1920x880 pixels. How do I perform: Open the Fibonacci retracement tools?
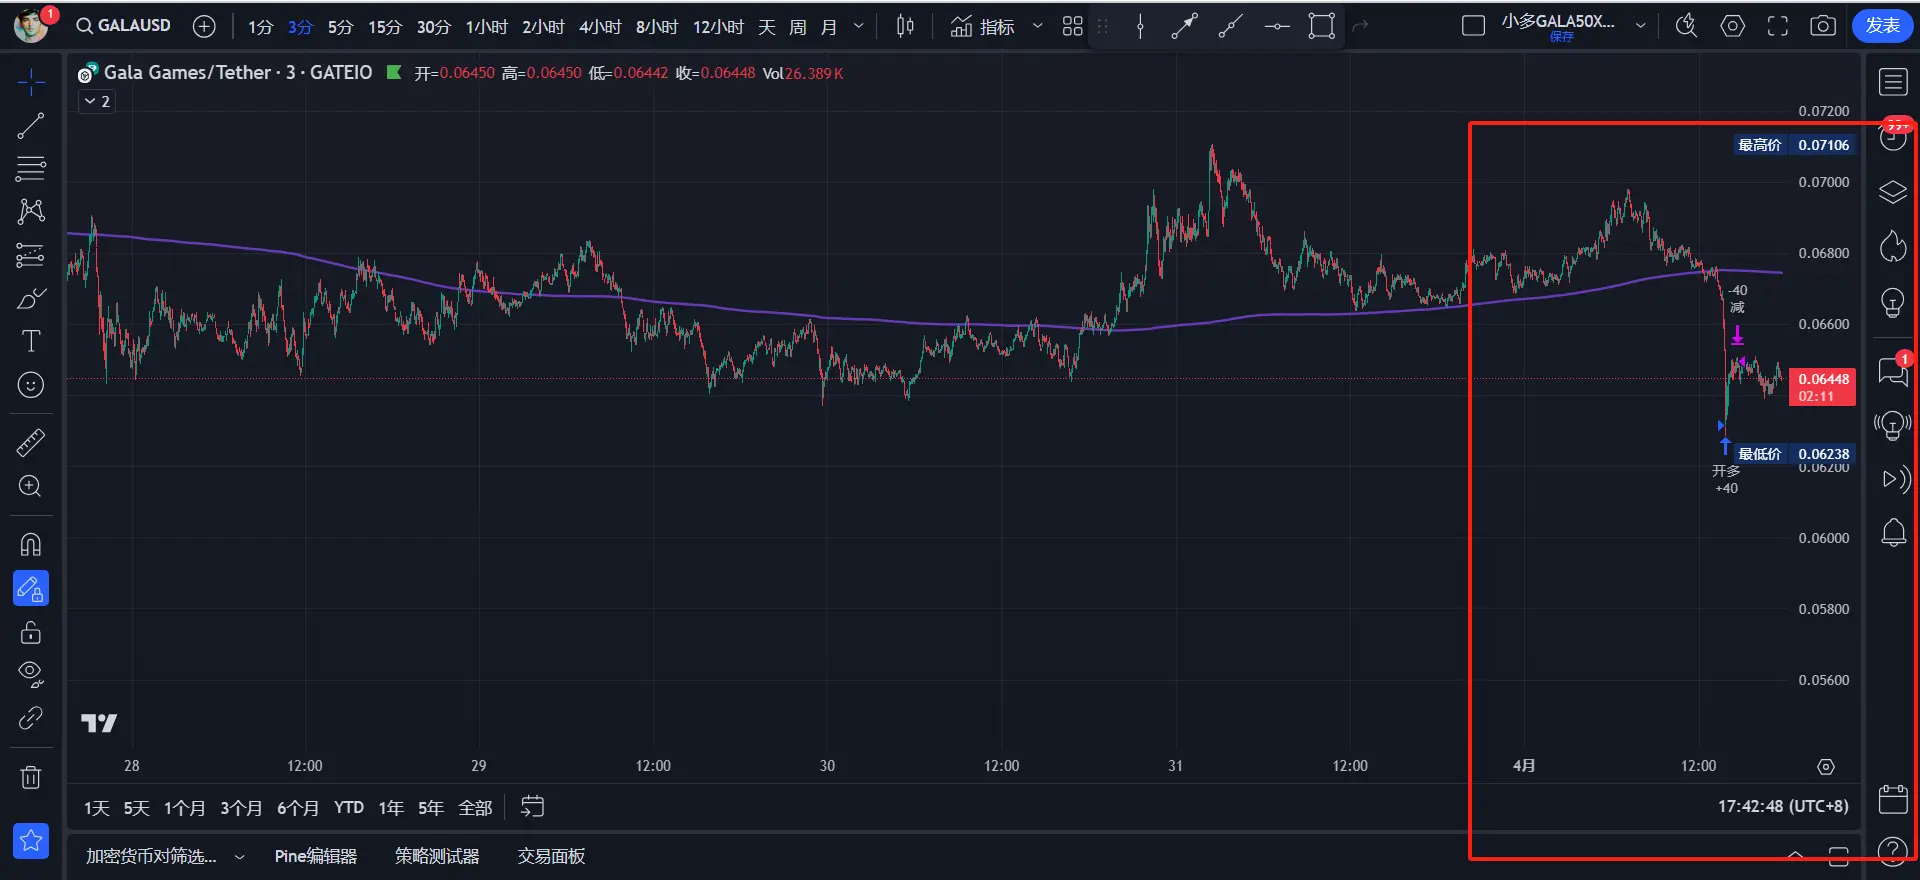pyautogui.click(x=31, y=168)
